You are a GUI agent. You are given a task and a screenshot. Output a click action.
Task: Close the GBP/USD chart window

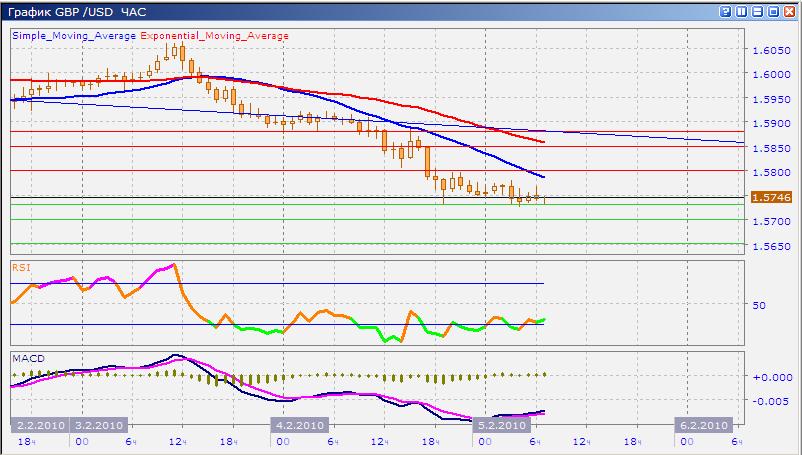[789, 11]
